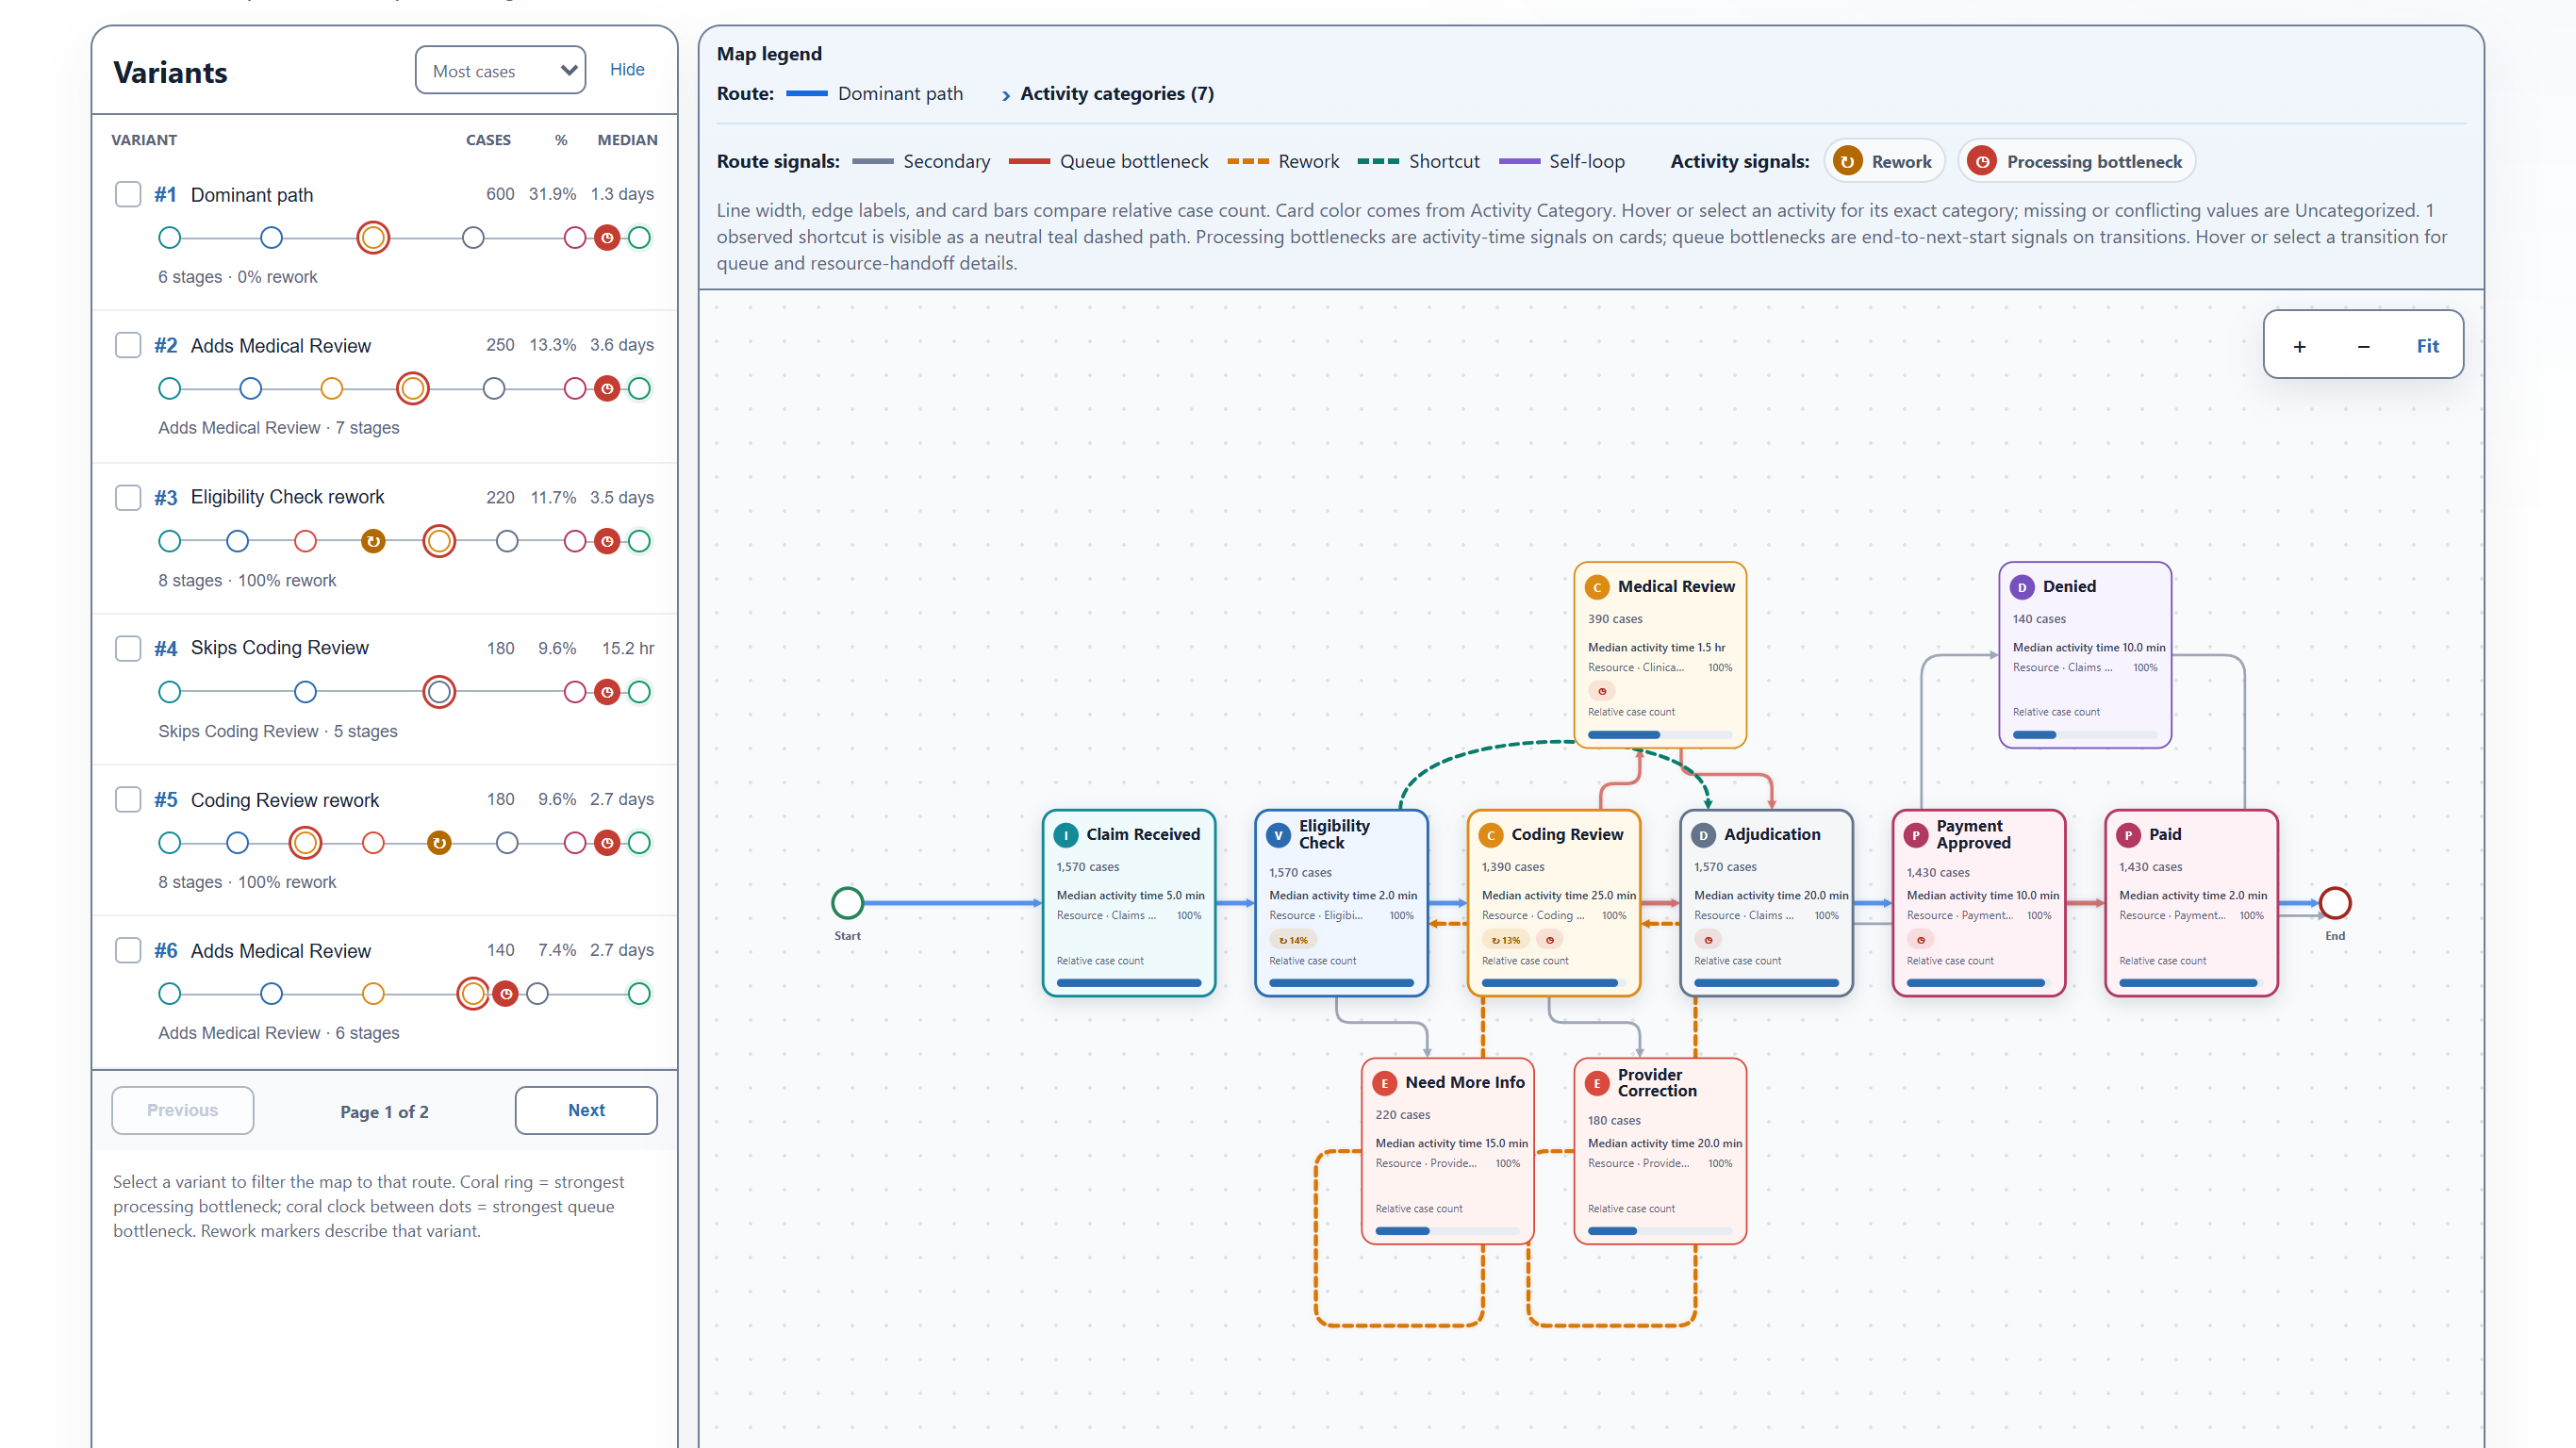The height and width of the screenshot is (1448, 2576).
Task: Sort by the CASES column header
Action: click(488, 140)
